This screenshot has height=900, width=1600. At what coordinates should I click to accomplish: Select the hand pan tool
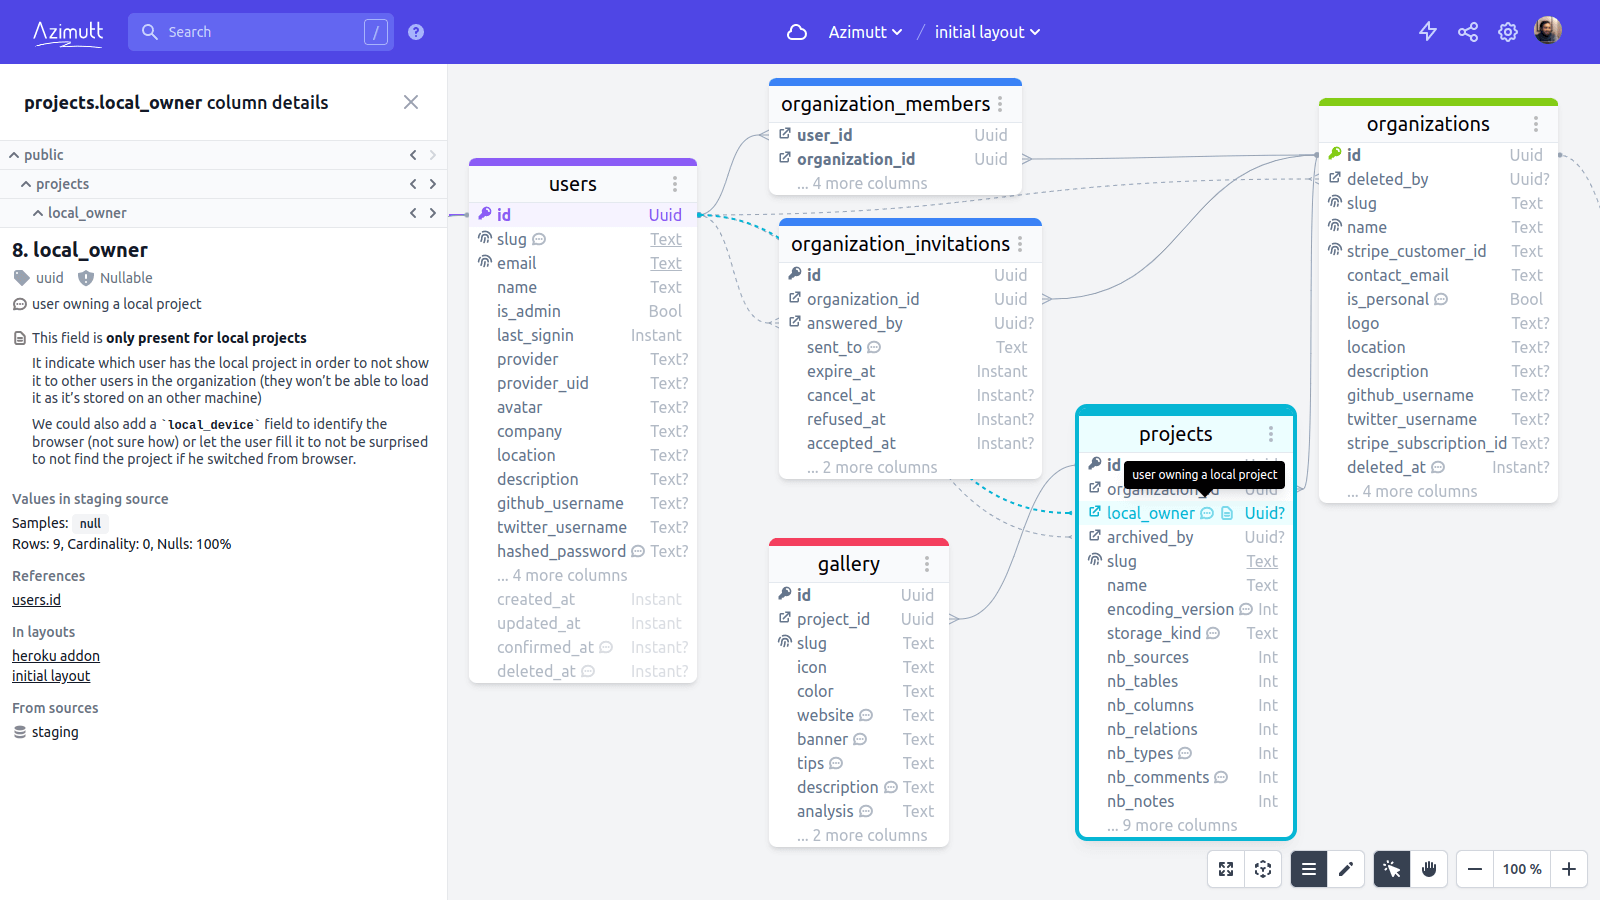[1429, 869]
